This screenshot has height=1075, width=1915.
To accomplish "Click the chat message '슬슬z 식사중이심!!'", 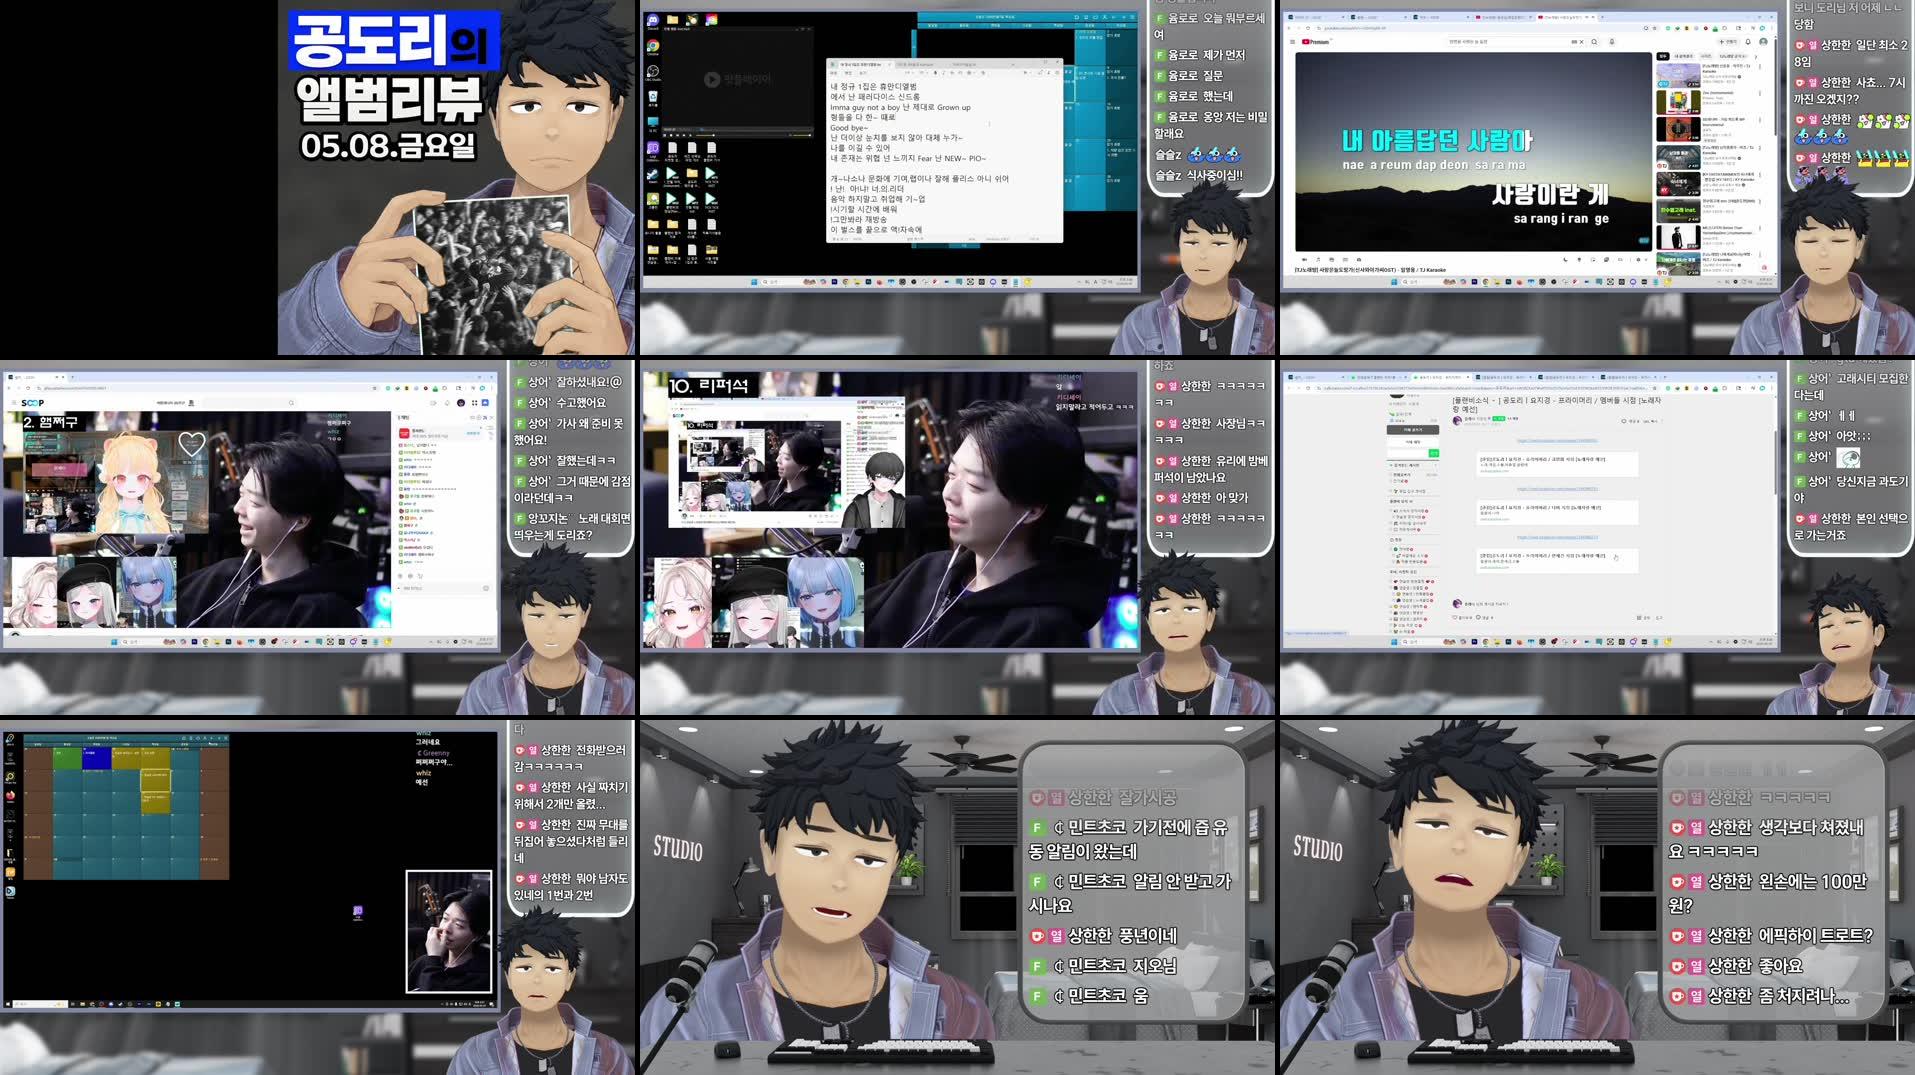I will 1199,175.
